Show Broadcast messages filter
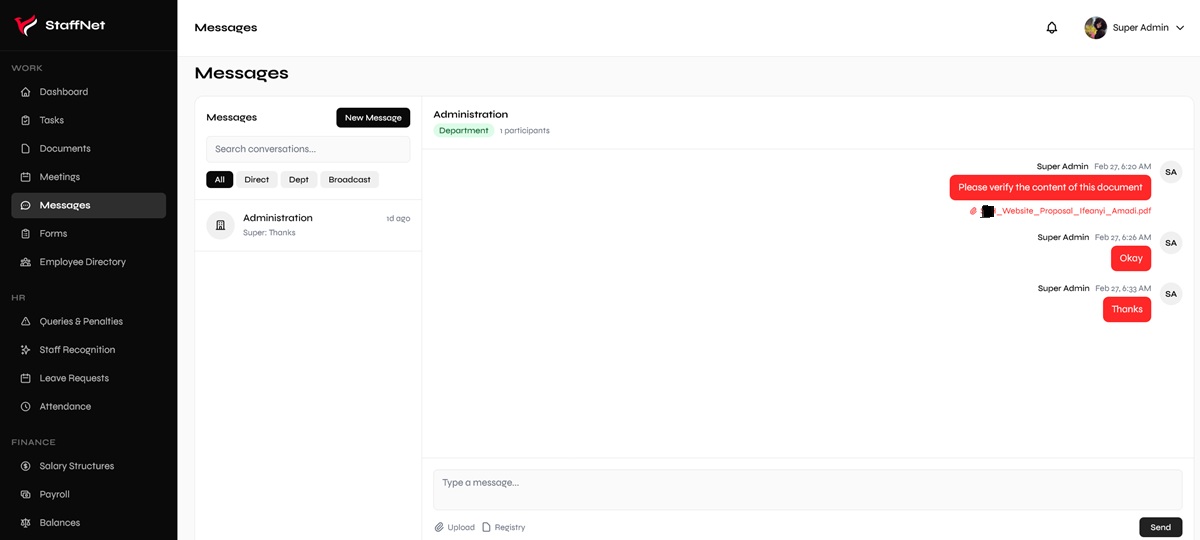The image size is (1200, 540). (349, 180)
